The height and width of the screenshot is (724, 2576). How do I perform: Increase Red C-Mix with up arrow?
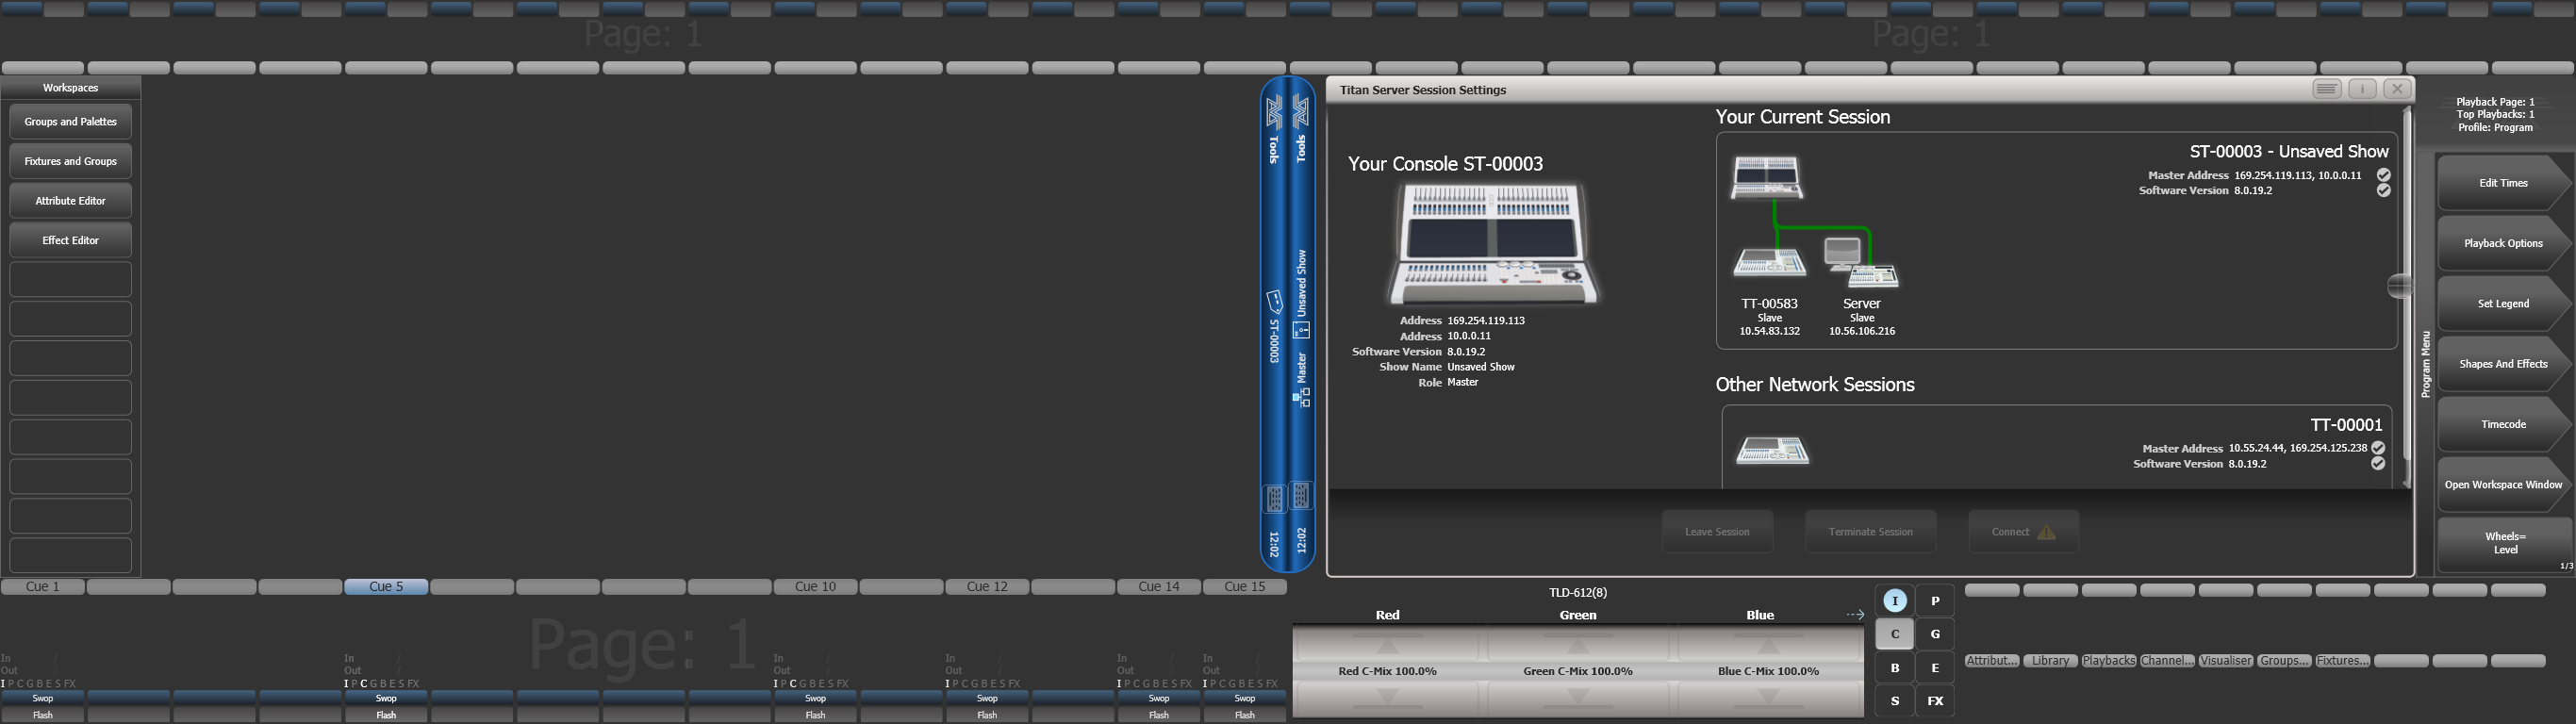coord(1387,643)
